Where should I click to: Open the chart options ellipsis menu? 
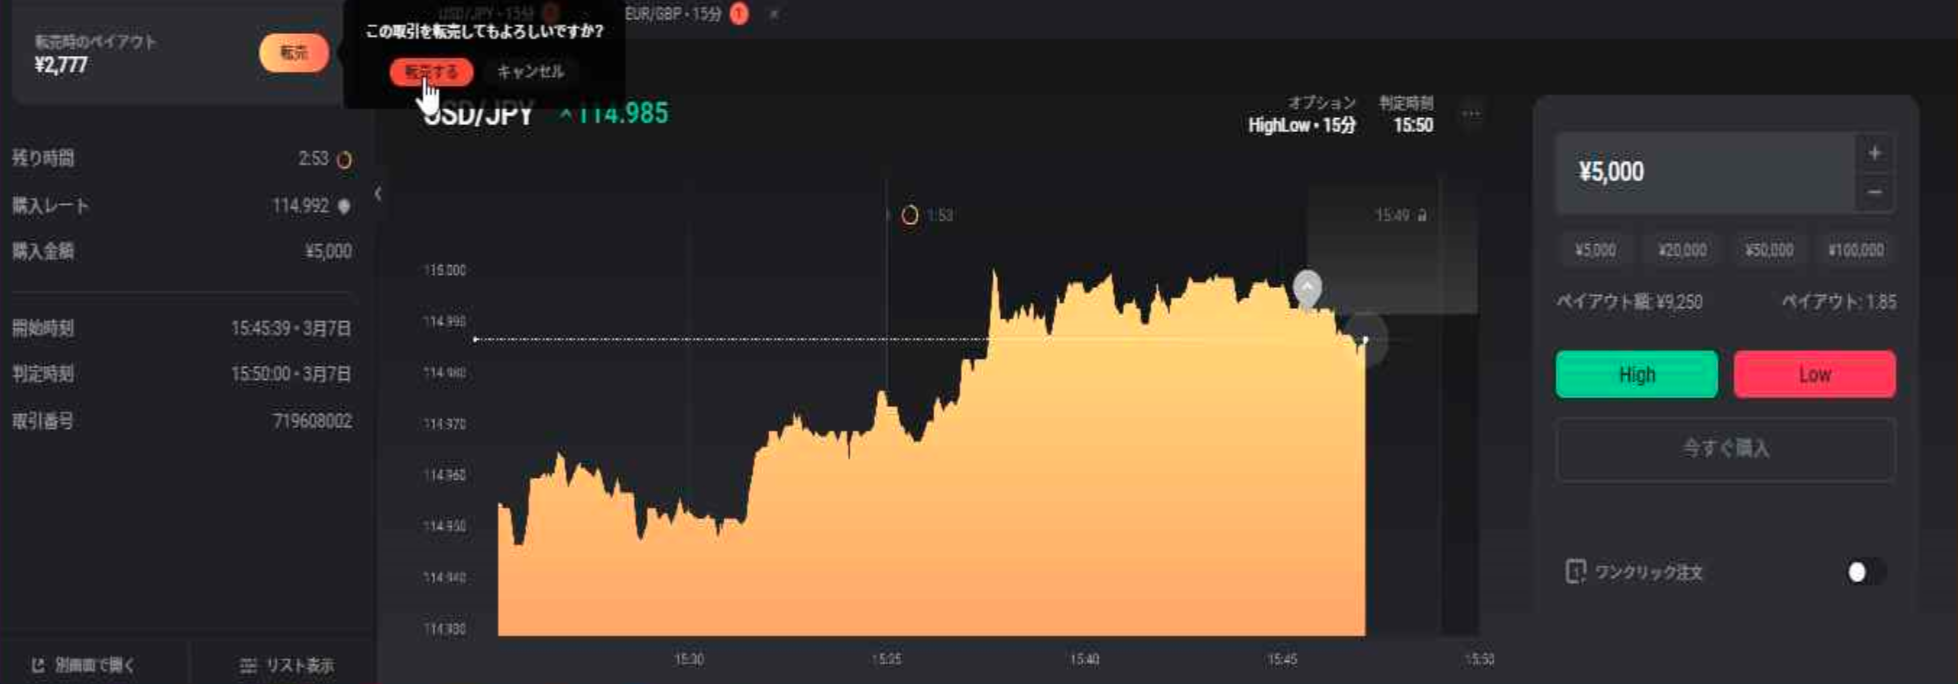click(1470, 113)
